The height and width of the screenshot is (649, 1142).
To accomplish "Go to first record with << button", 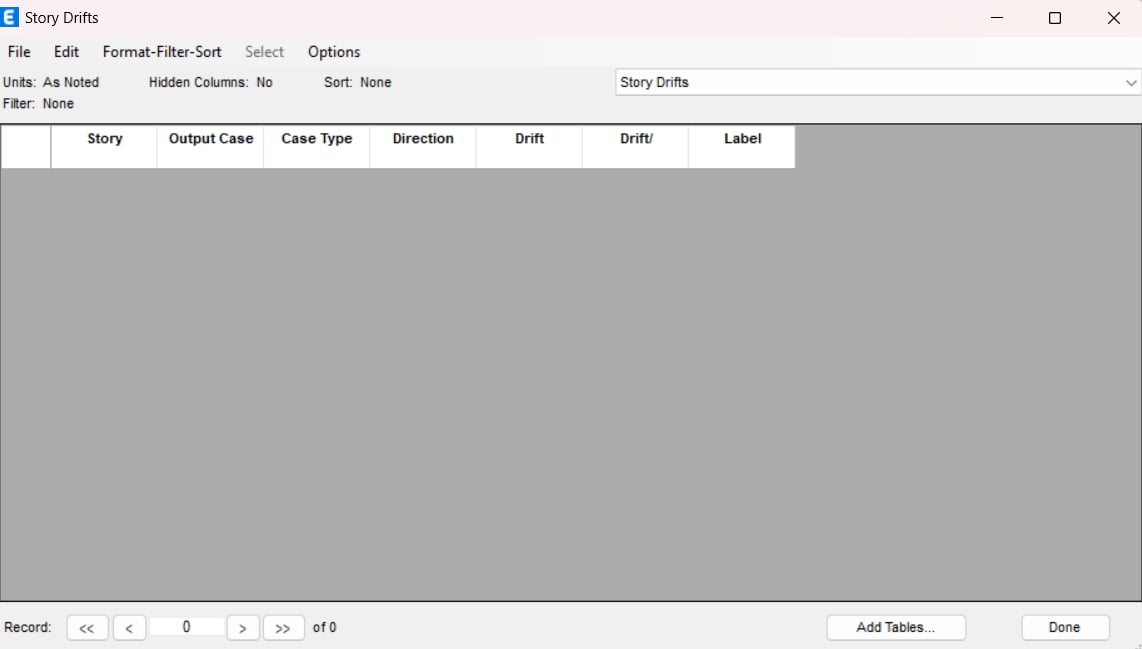I will point(87,628).
